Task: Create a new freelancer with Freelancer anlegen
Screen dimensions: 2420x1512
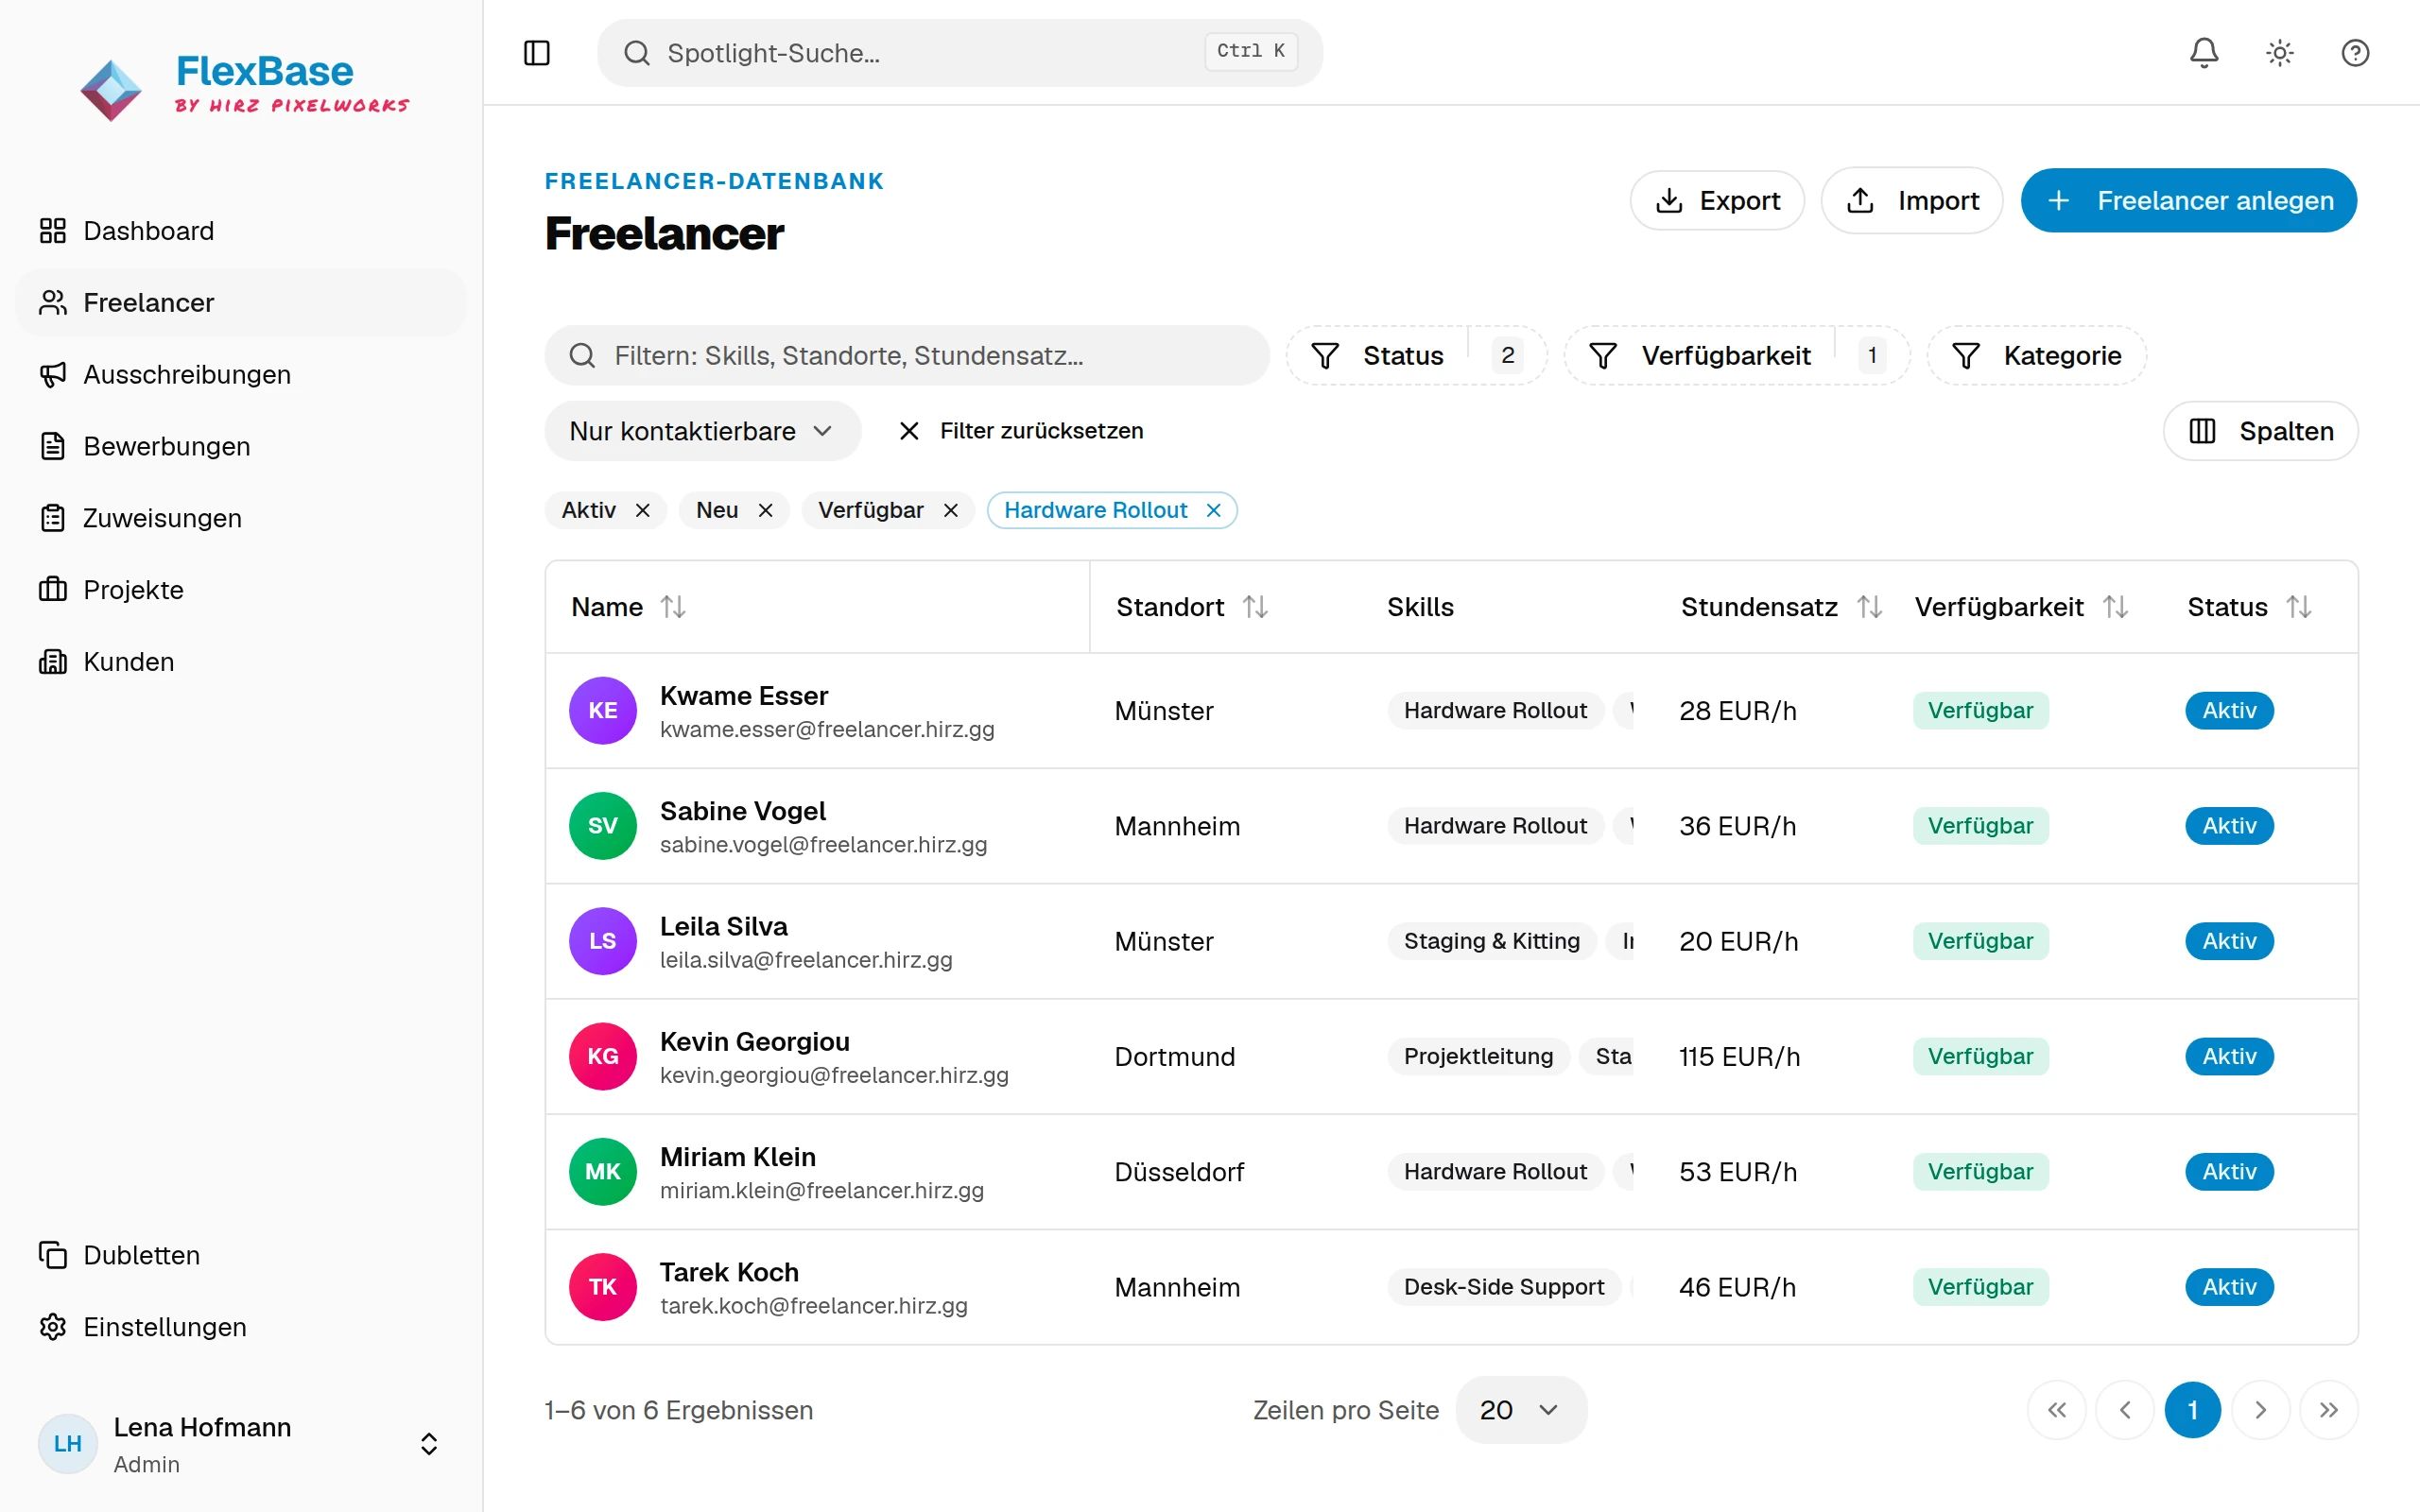Action: (x=2188, y=201)
